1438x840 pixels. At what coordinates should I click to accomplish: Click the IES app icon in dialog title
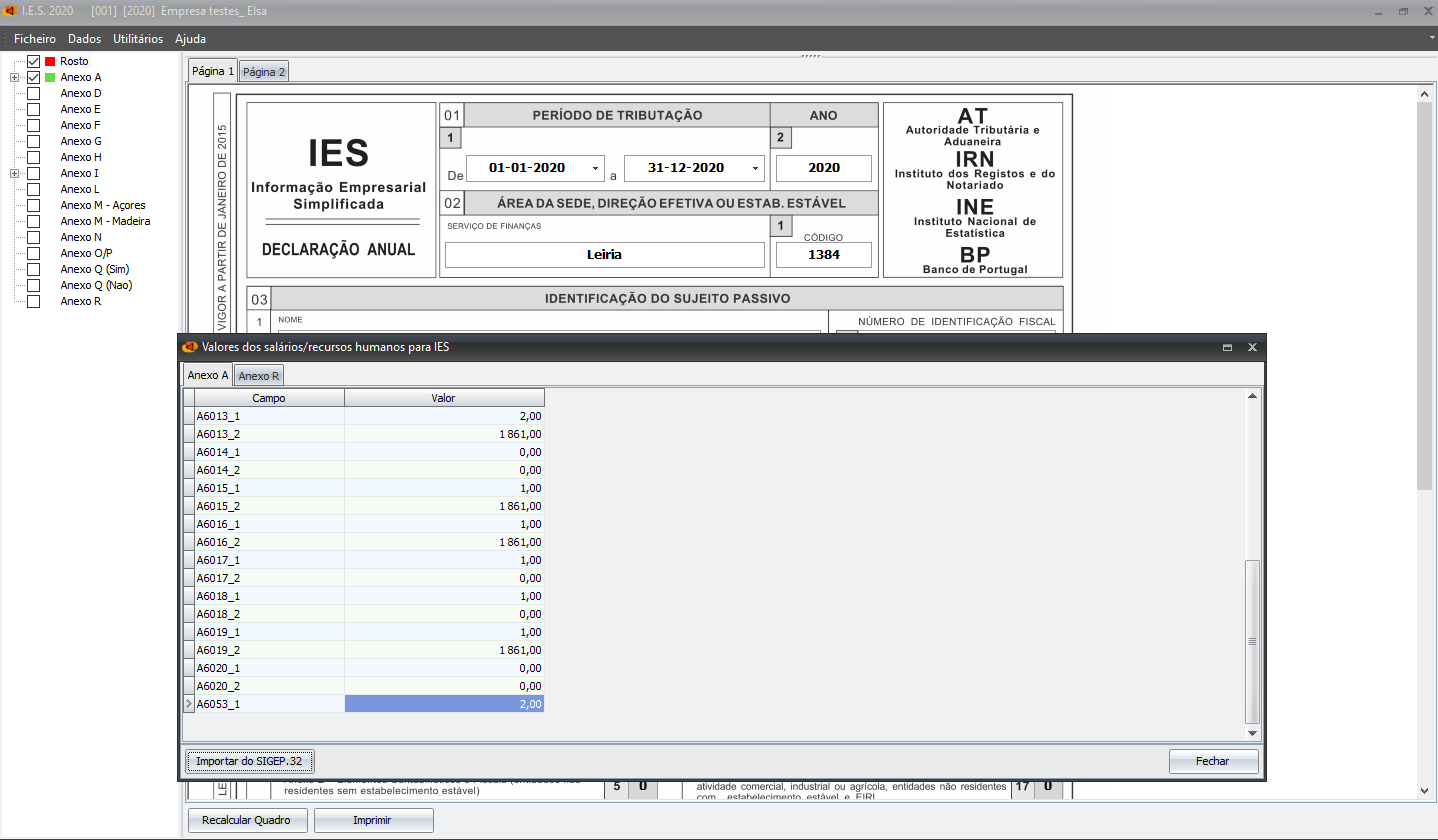point(189,347)
